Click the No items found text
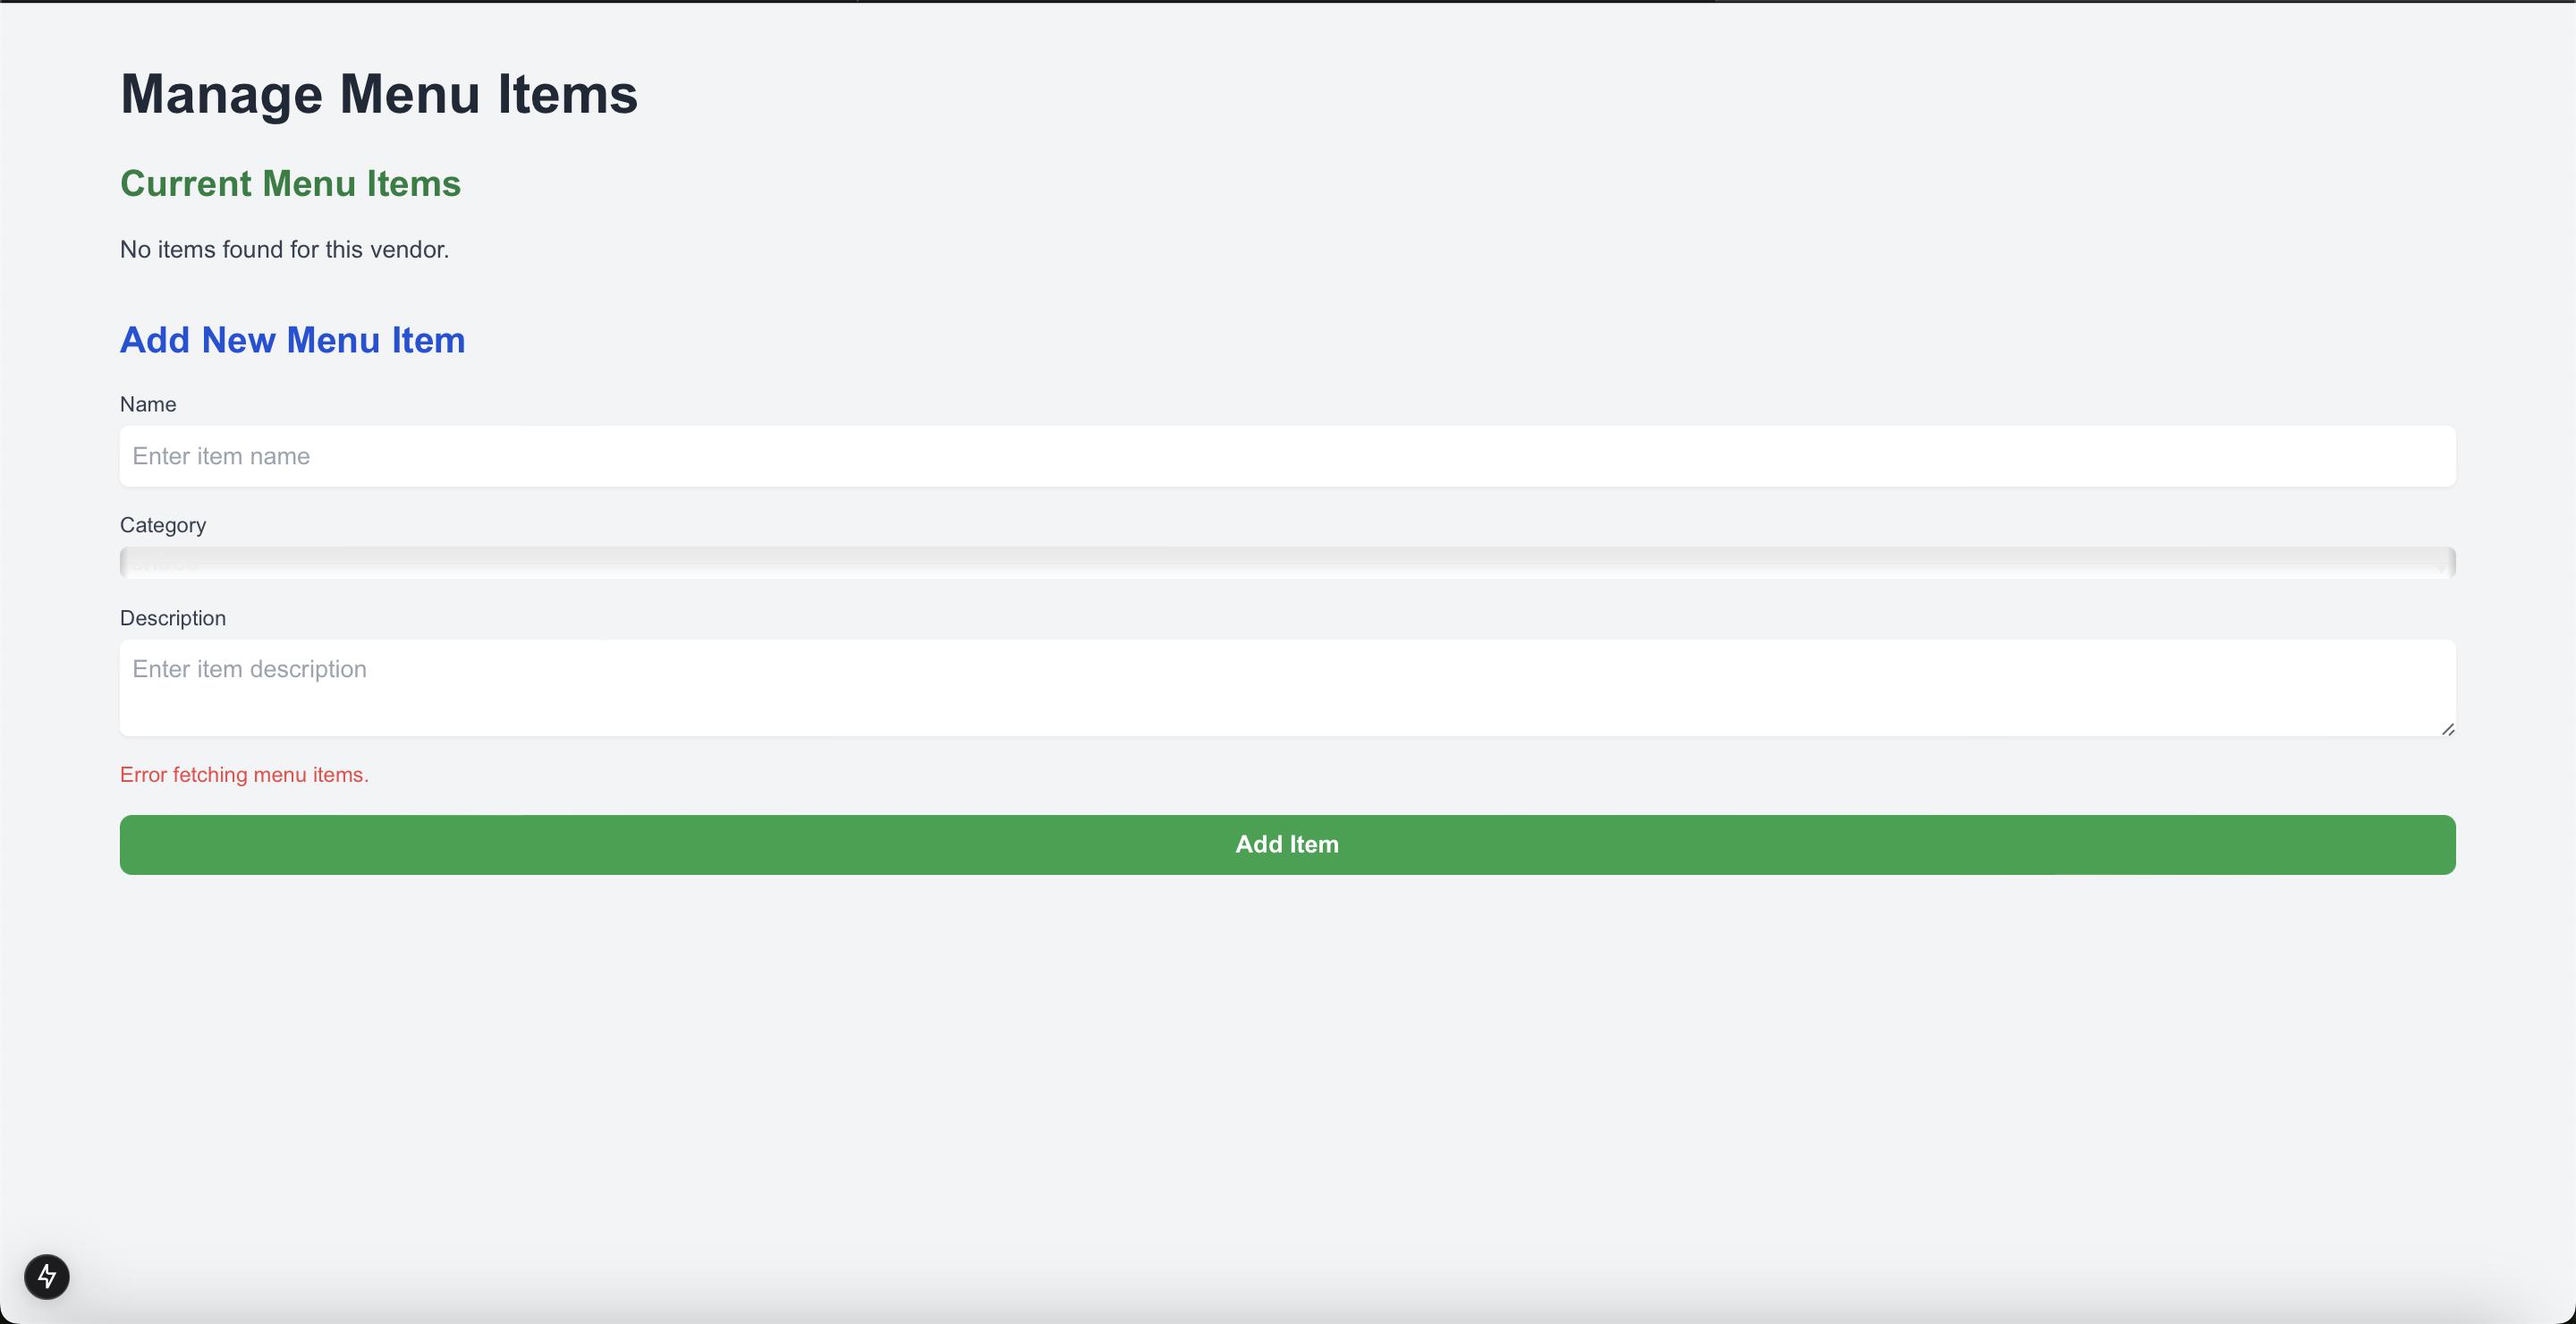This screenshot has height=1324, width=2576. tap(284, 250)
